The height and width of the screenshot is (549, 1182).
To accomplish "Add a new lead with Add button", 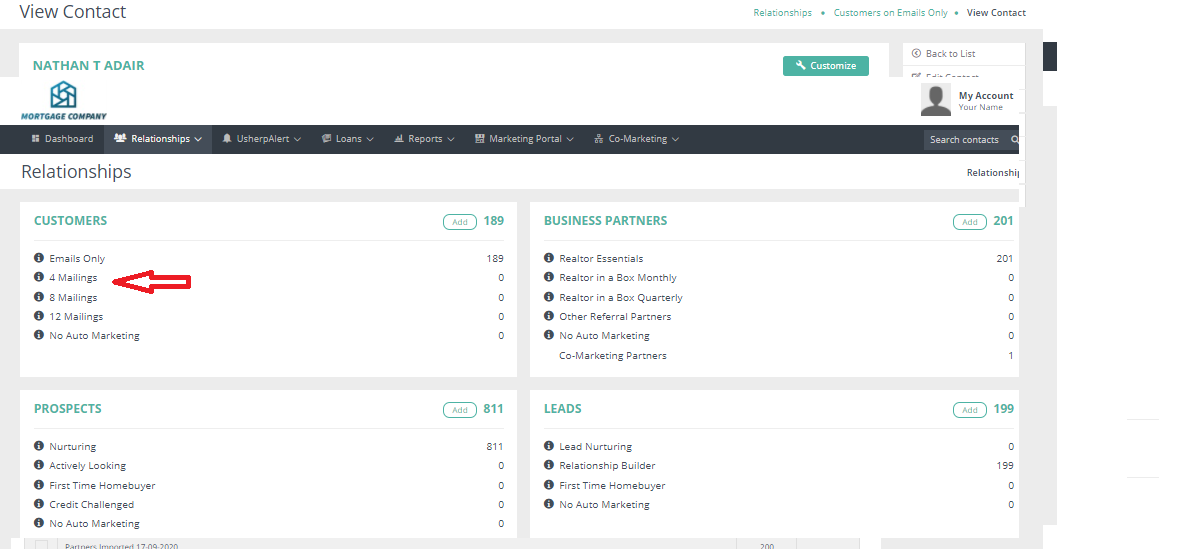I will click(969, 410).
